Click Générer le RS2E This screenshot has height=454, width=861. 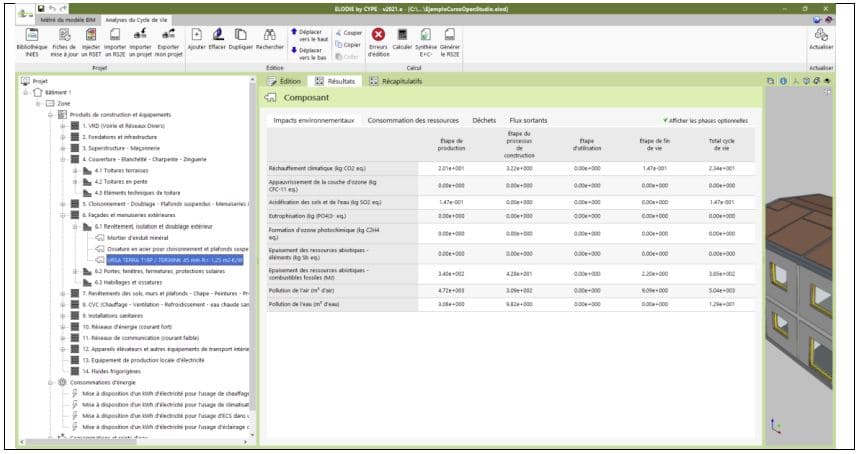click(x=450, y=42)
